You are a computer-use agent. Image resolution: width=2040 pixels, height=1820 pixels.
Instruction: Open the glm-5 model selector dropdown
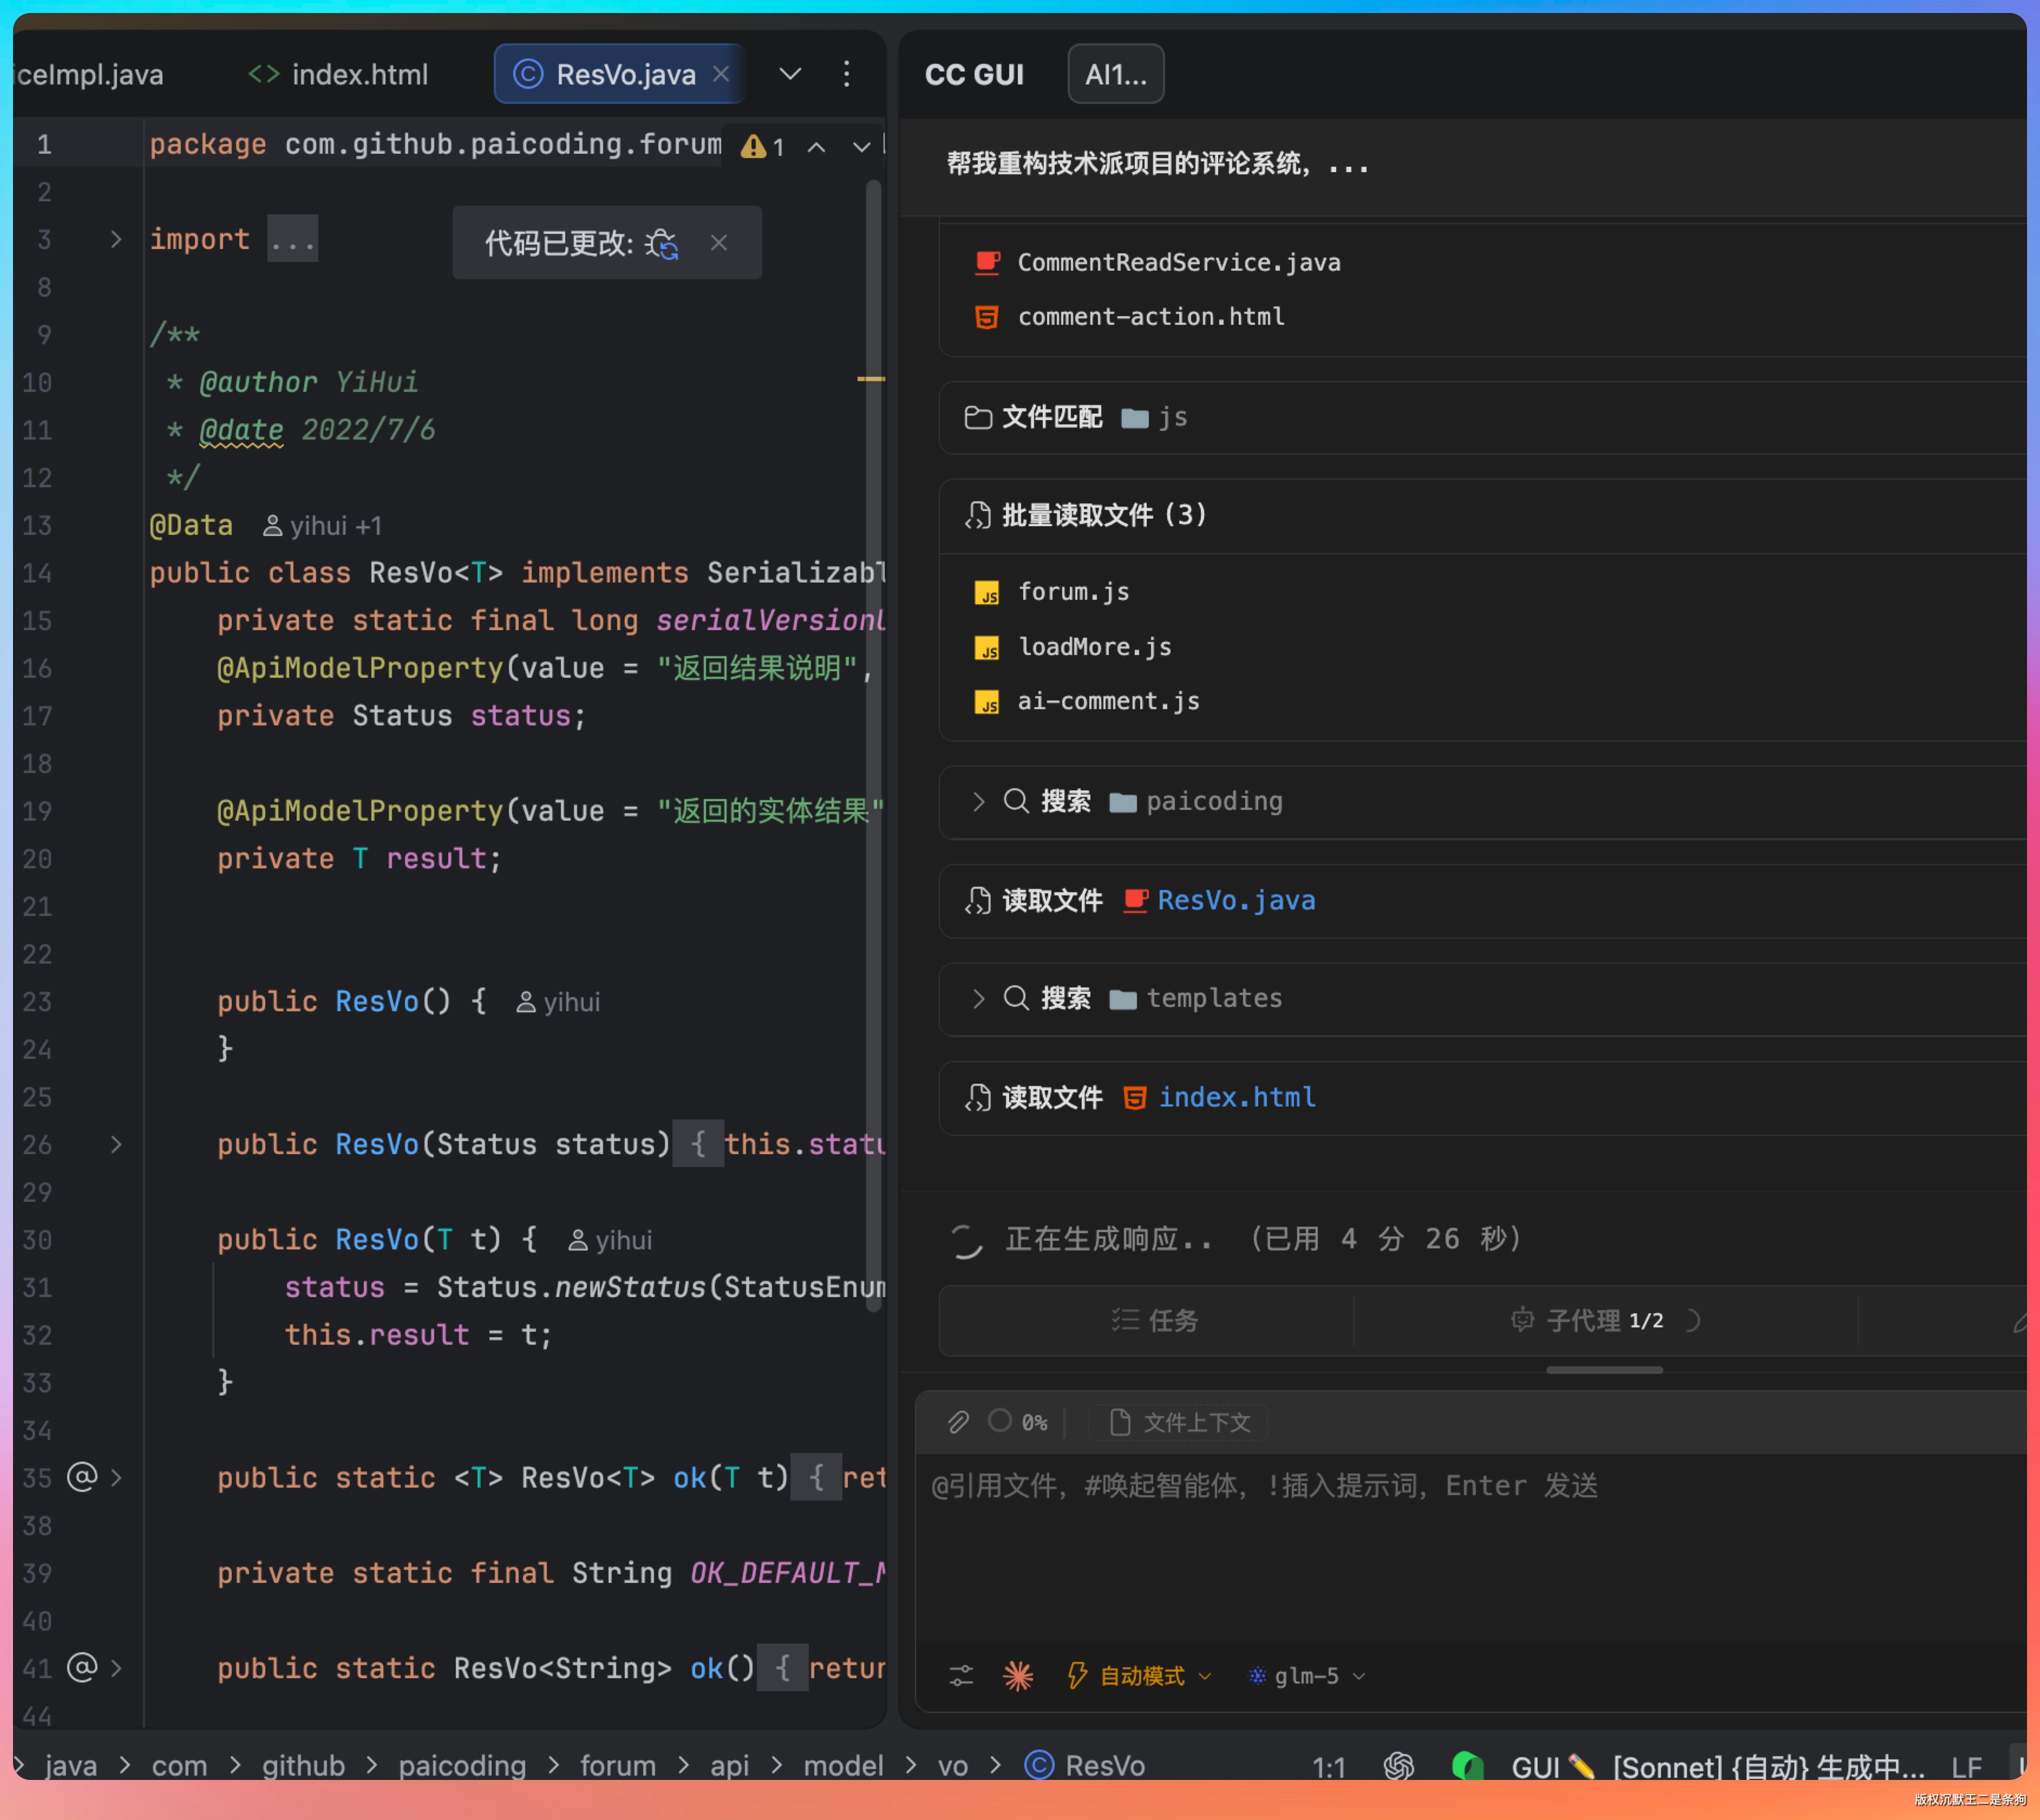pos(1306,1676)
